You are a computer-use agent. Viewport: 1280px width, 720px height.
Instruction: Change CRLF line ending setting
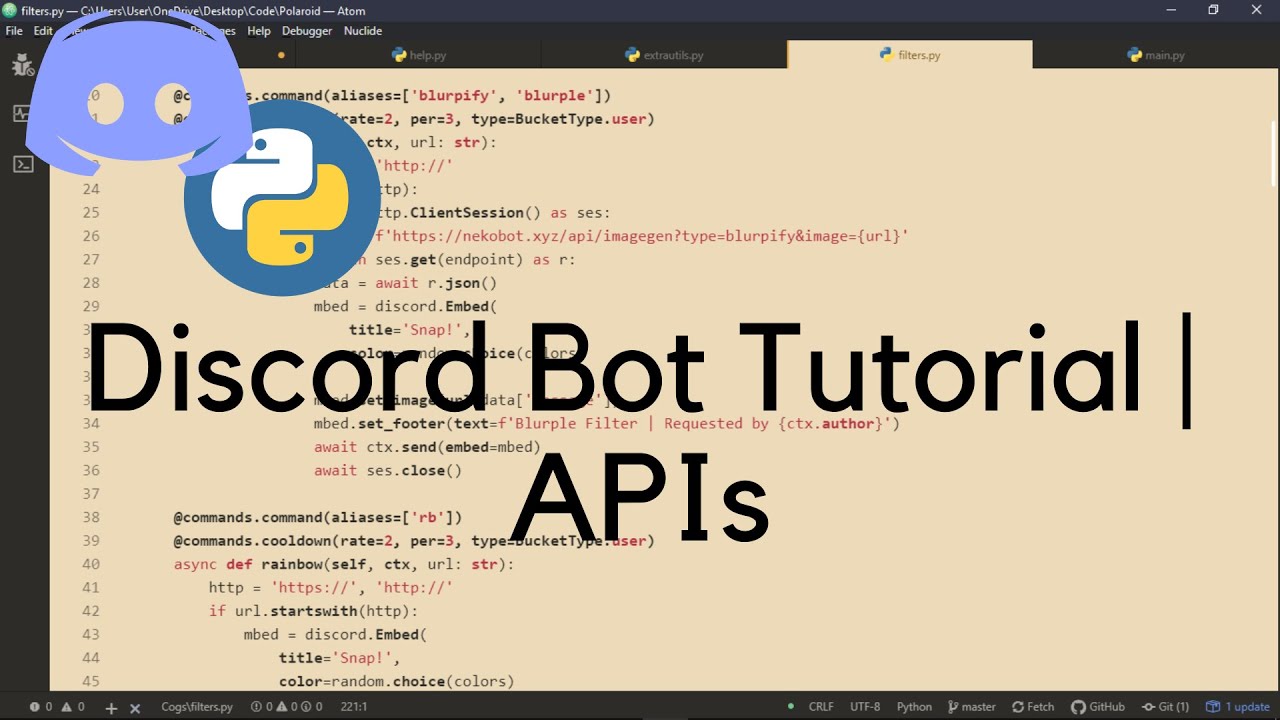coord(821,707)
